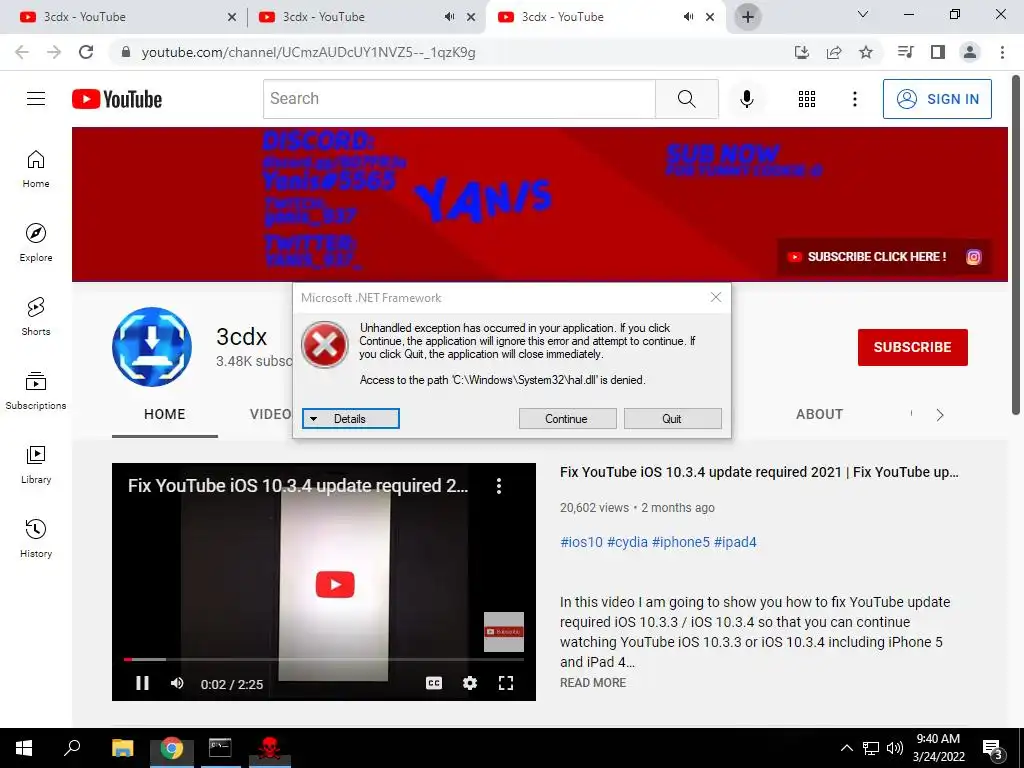This screenshot has height=768, width=1024.
Task: Open Home in the sidebar
Action: click(36, 168)
